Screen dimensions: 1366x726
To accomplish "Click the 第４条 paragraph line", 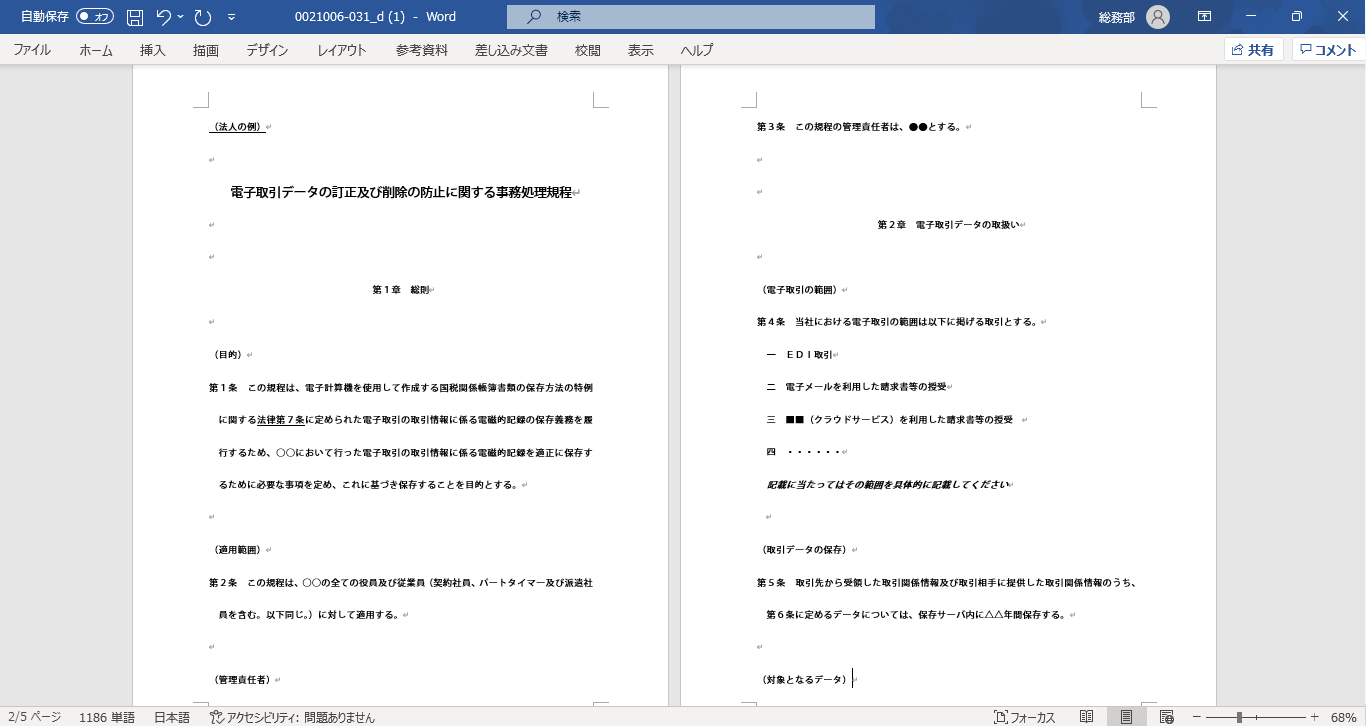I will tap(898, 322).
